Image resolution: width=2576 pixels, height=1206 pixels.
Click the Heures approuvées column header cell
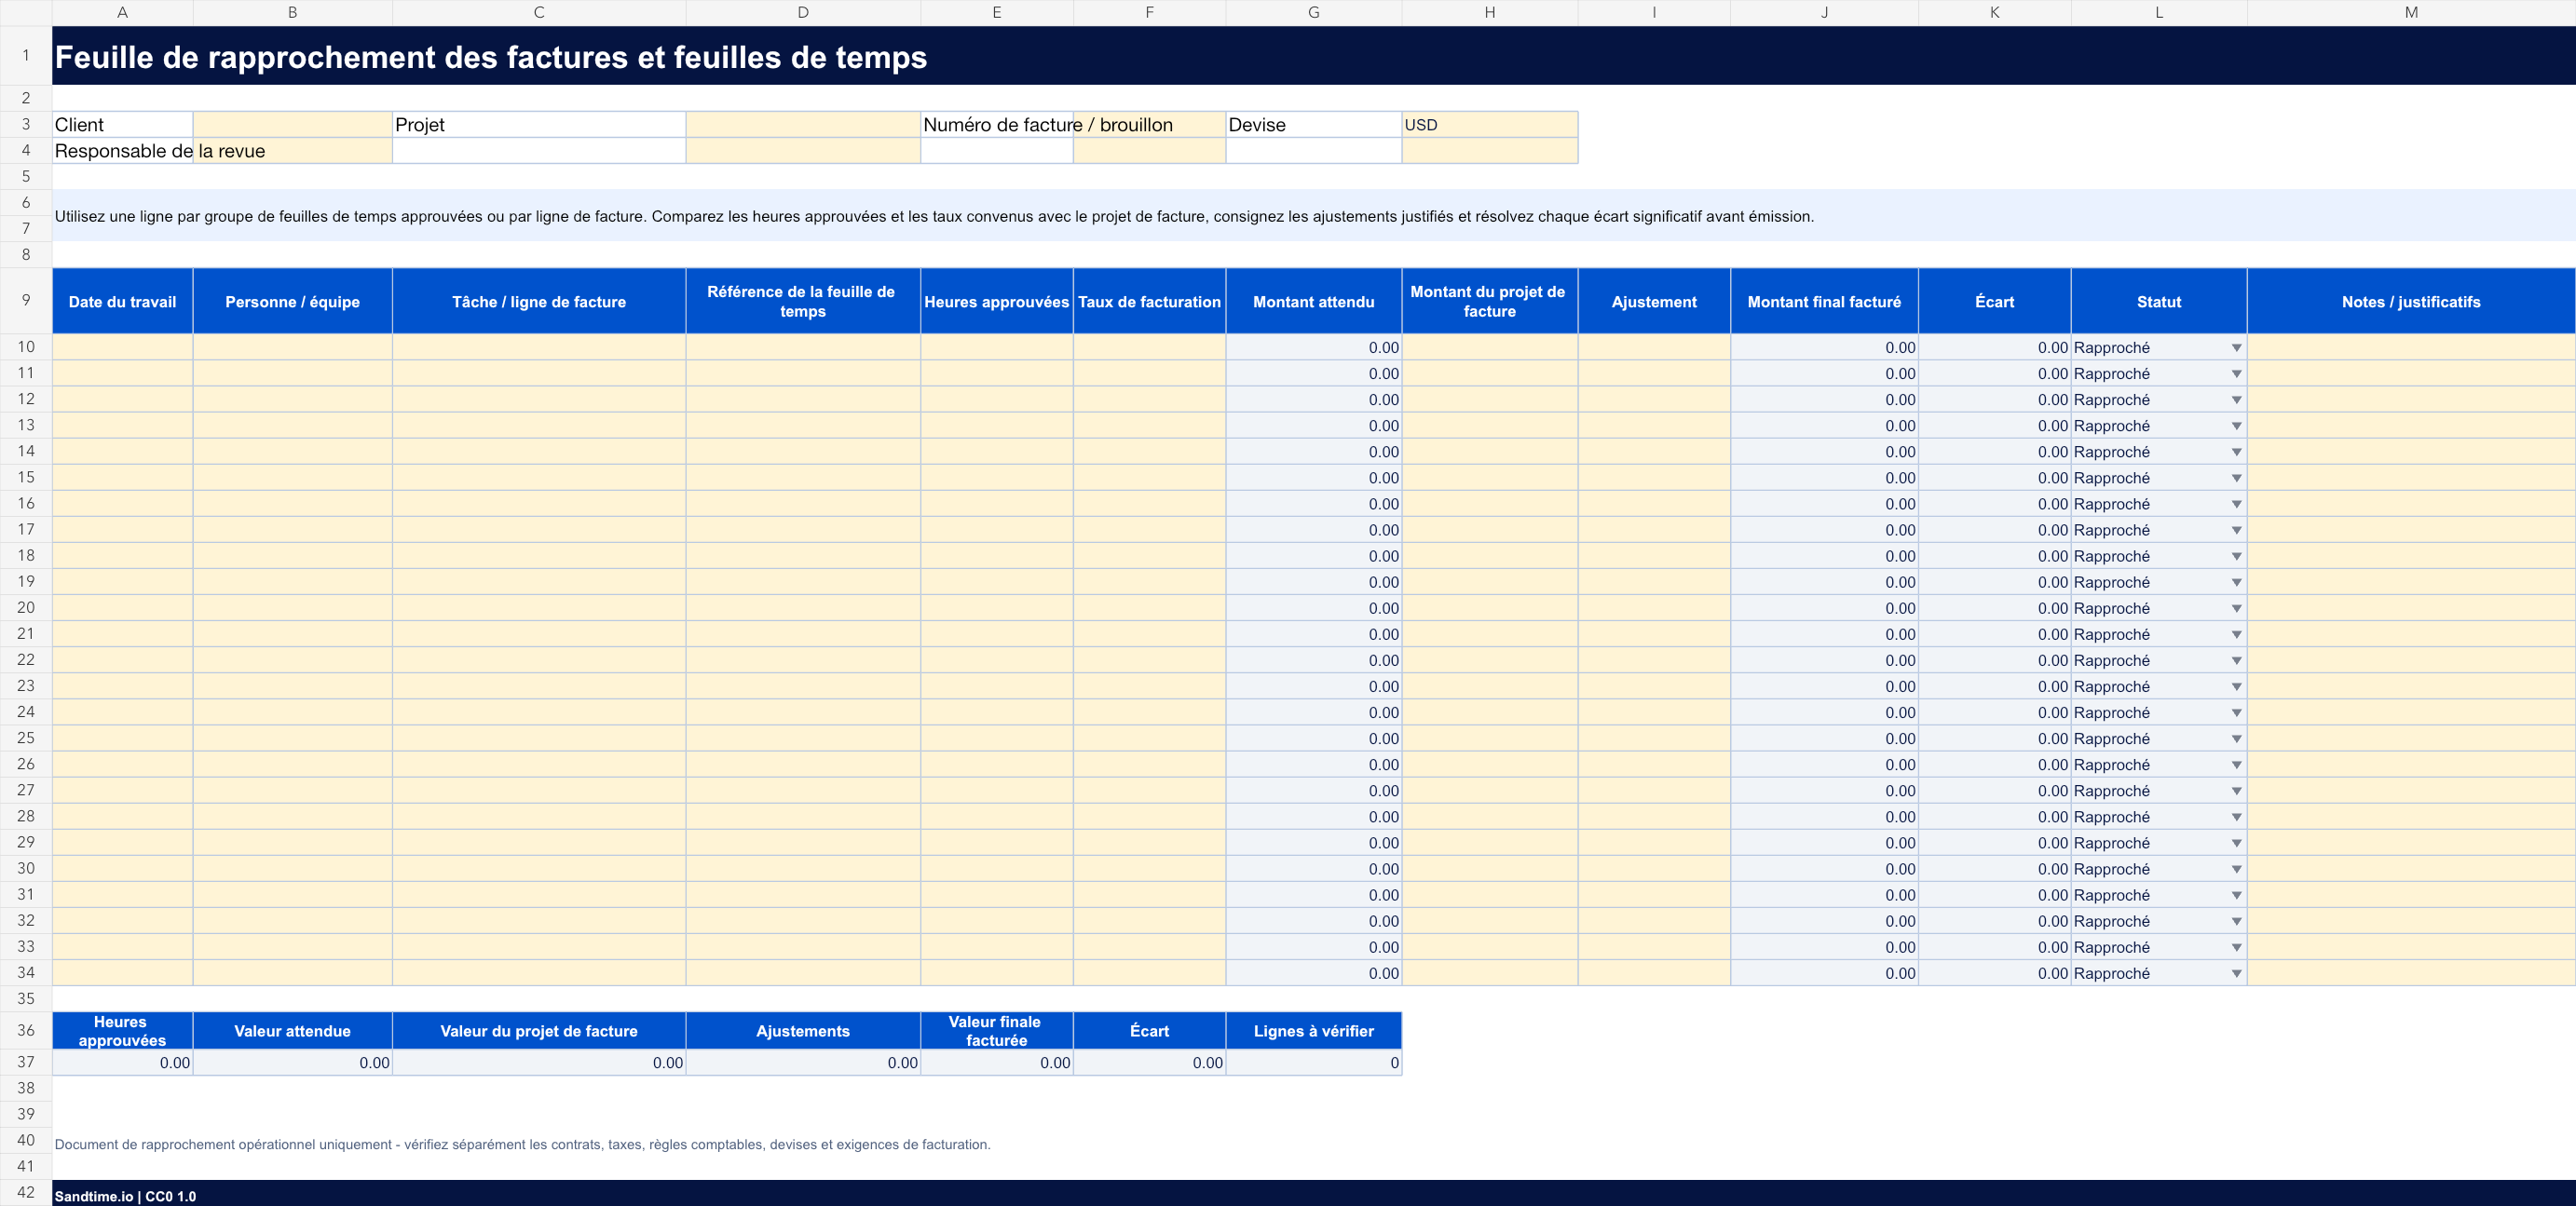click(996, 301)
